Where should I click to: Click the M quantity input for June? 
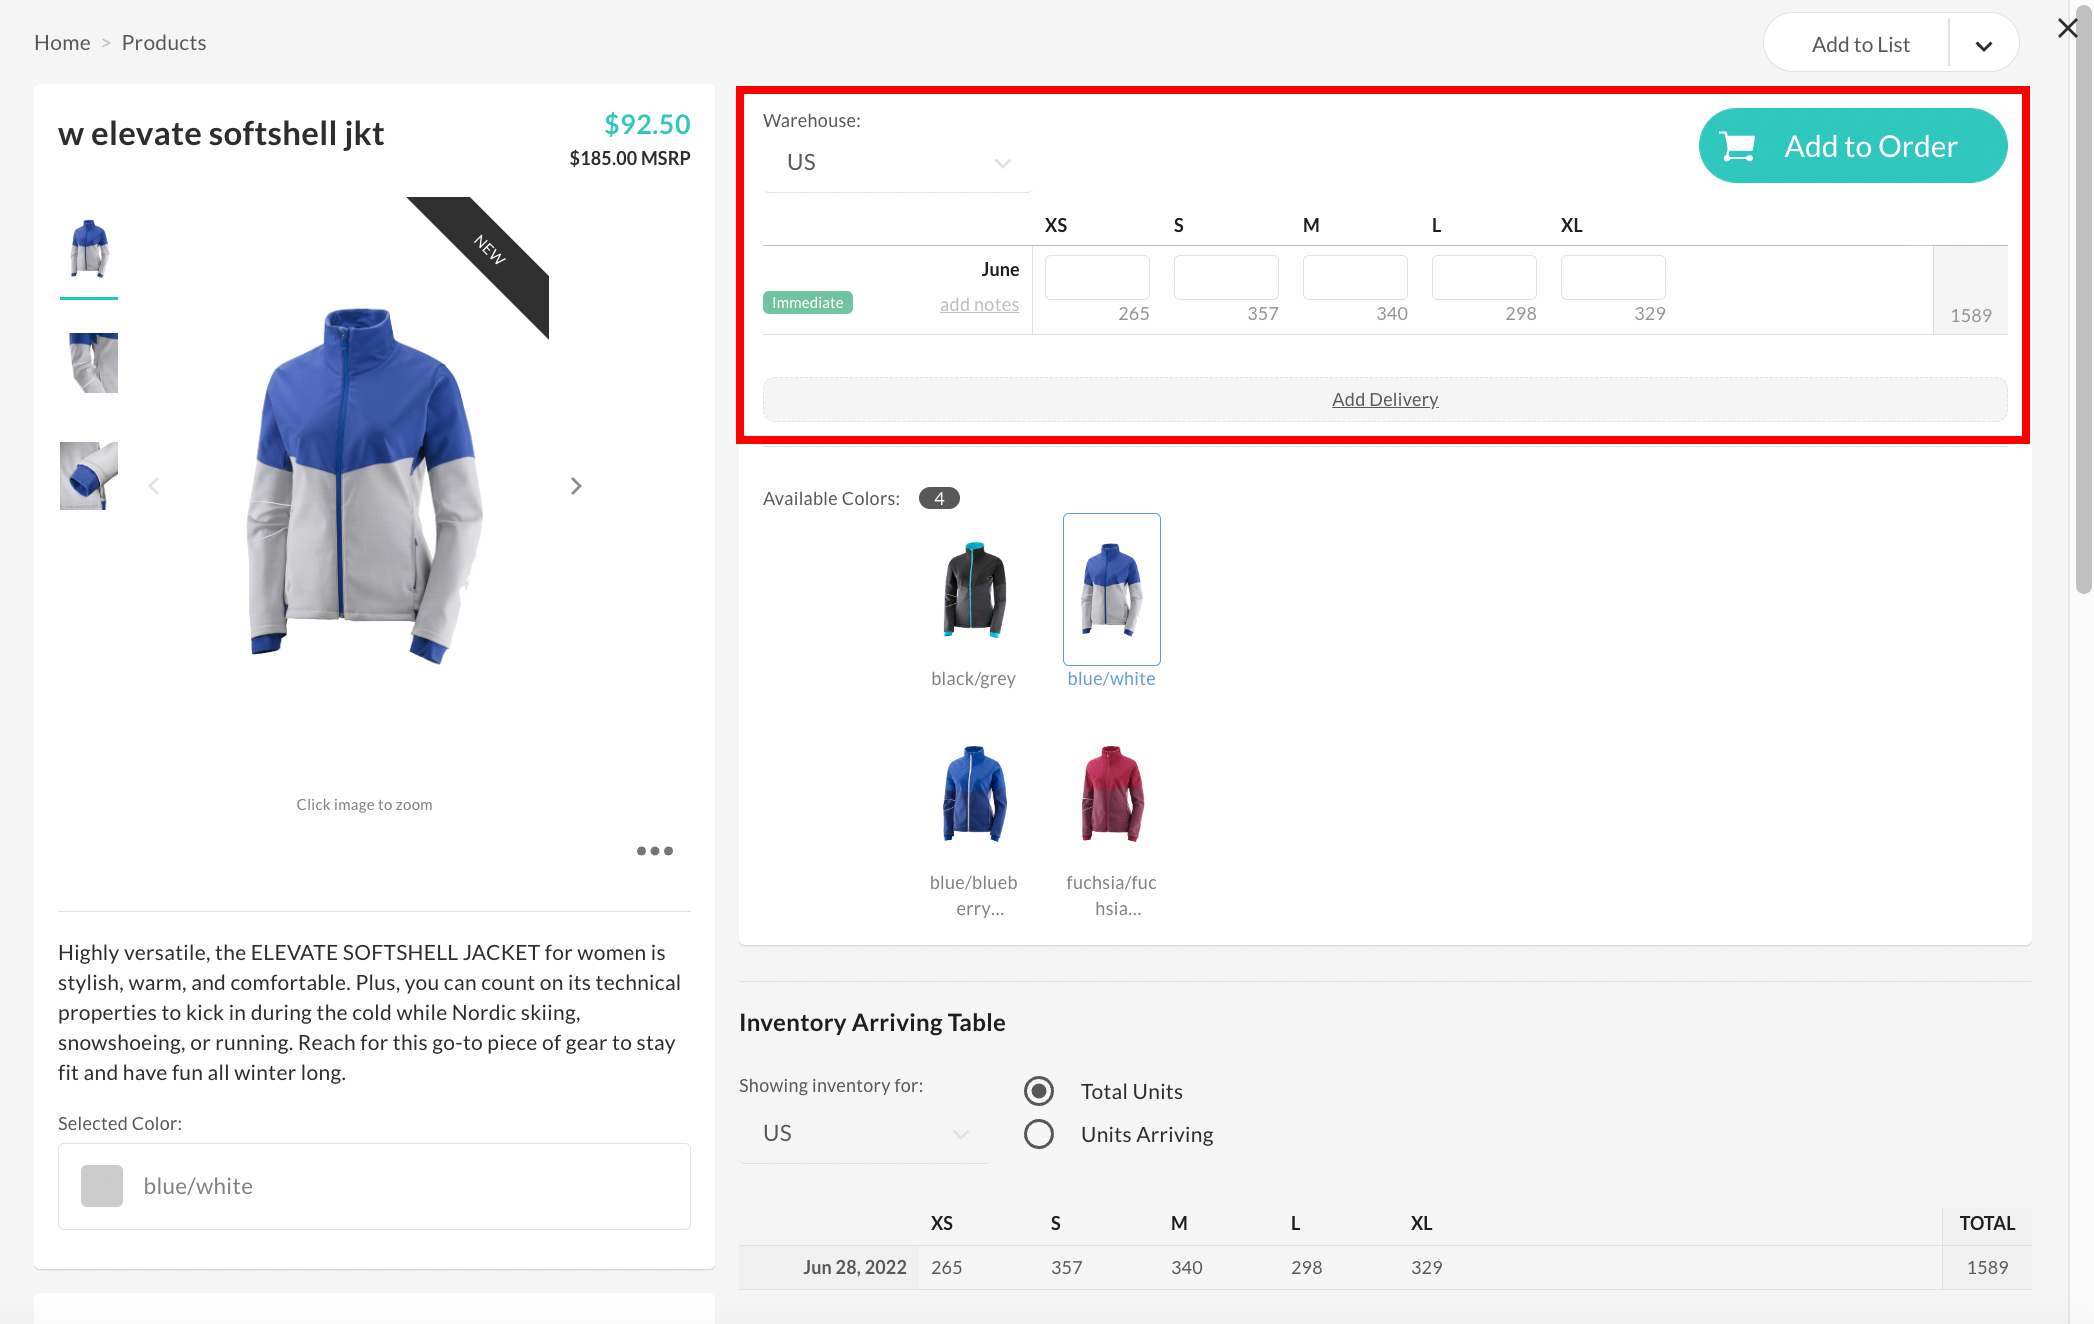point(1355,277)
